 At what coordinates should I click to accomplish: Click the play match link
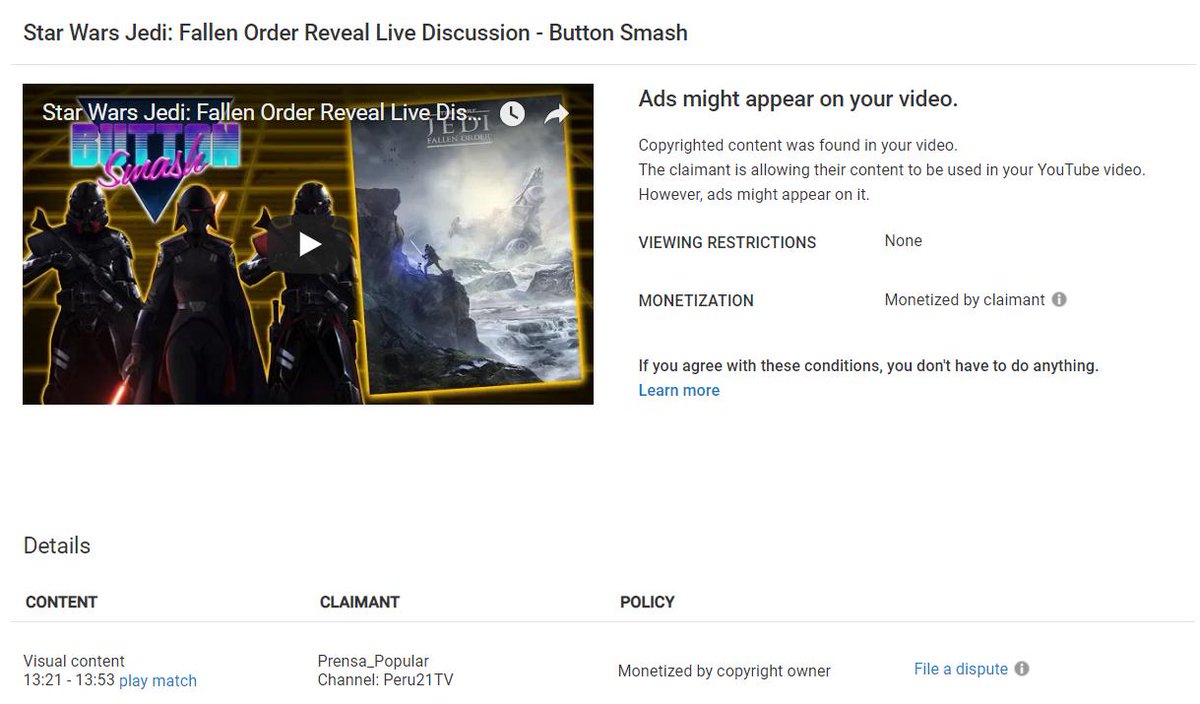pyautogui.click(x=158, y=681)
